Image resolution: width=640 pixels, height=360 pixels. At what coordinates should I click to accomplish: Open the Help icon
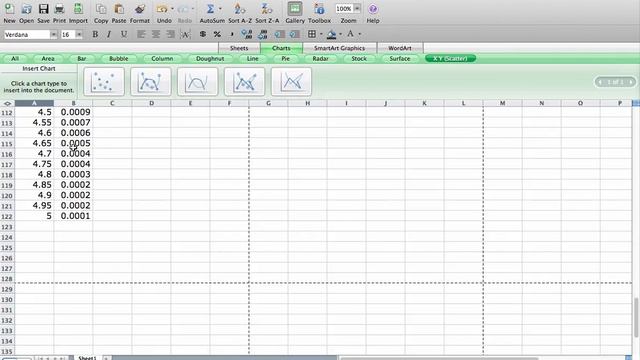tap(373, 9)
